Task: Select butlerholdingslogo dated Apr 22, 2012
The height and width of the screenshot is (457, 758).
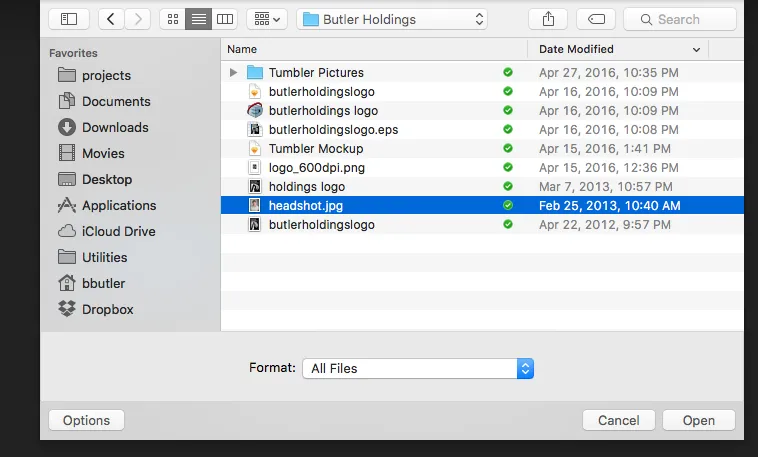Action: (x=482, y=224)
